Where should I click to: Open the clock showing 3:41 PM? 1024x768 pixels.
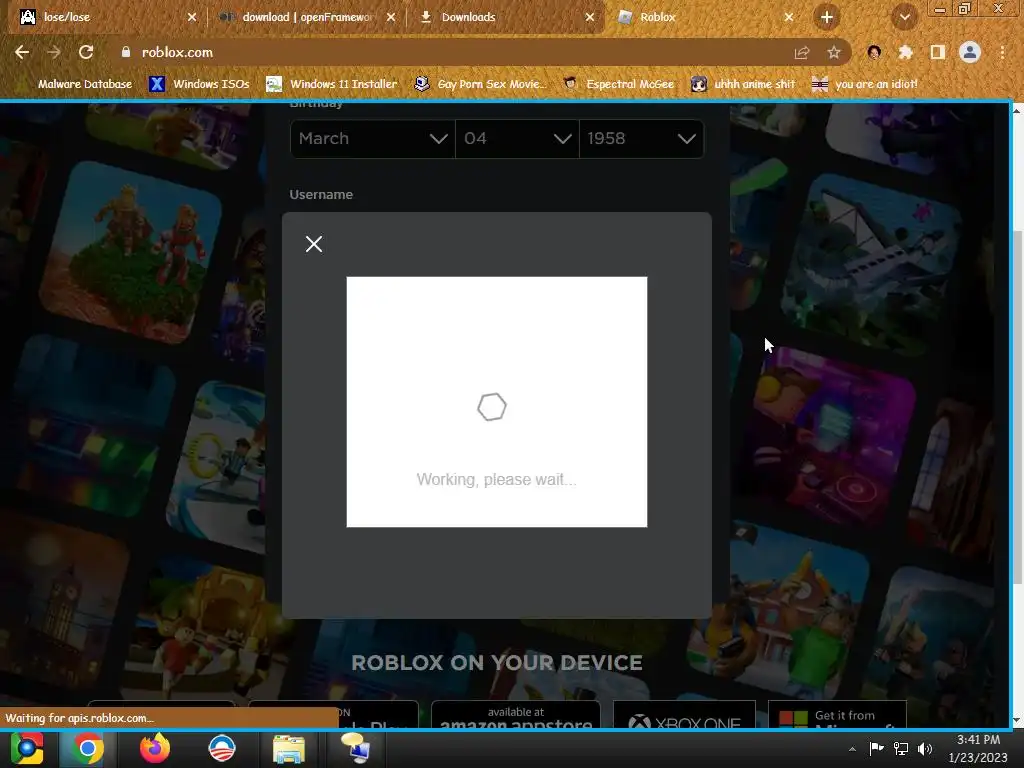click(x=978, y=748)
